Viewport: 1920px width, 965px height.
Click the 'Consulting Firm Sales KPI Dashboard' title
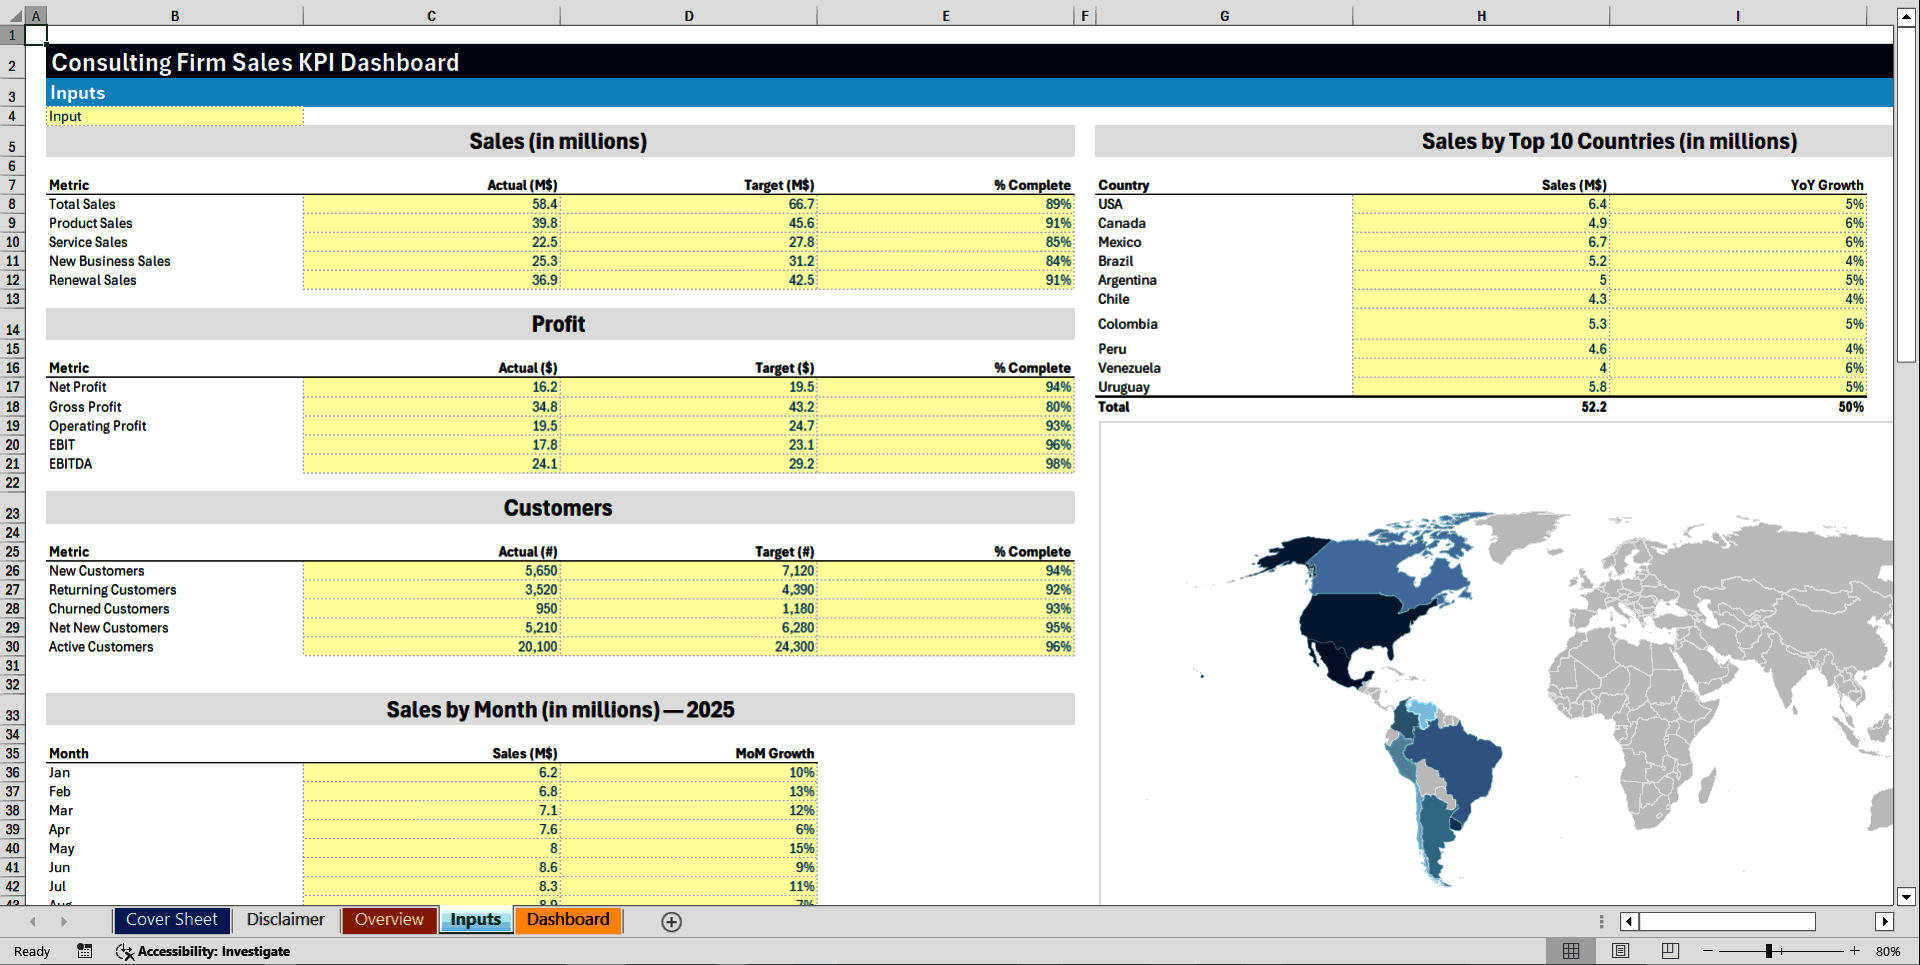click(255, 62)
